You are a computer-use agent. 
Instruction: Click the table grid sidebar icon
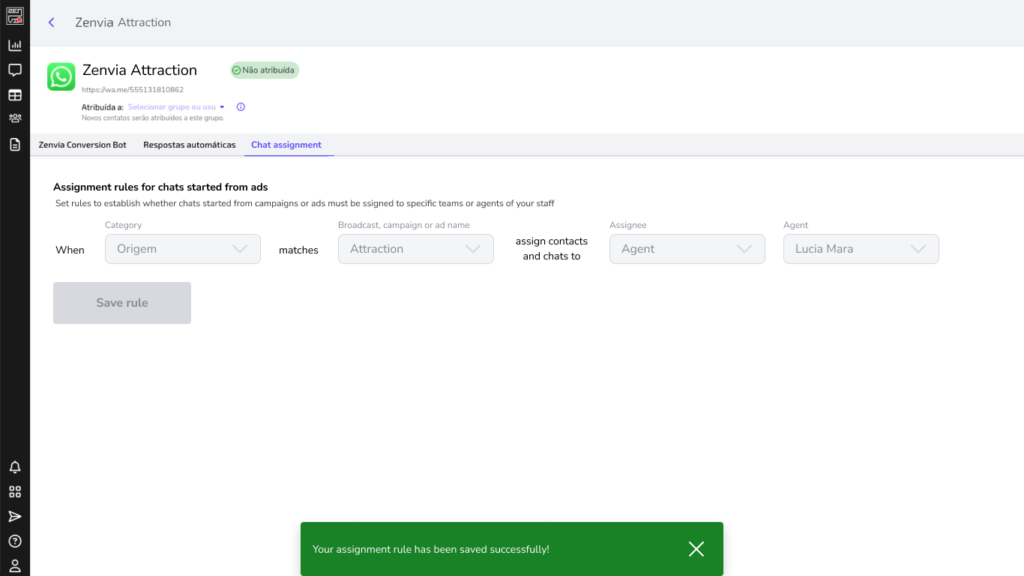tap(15, 95)
